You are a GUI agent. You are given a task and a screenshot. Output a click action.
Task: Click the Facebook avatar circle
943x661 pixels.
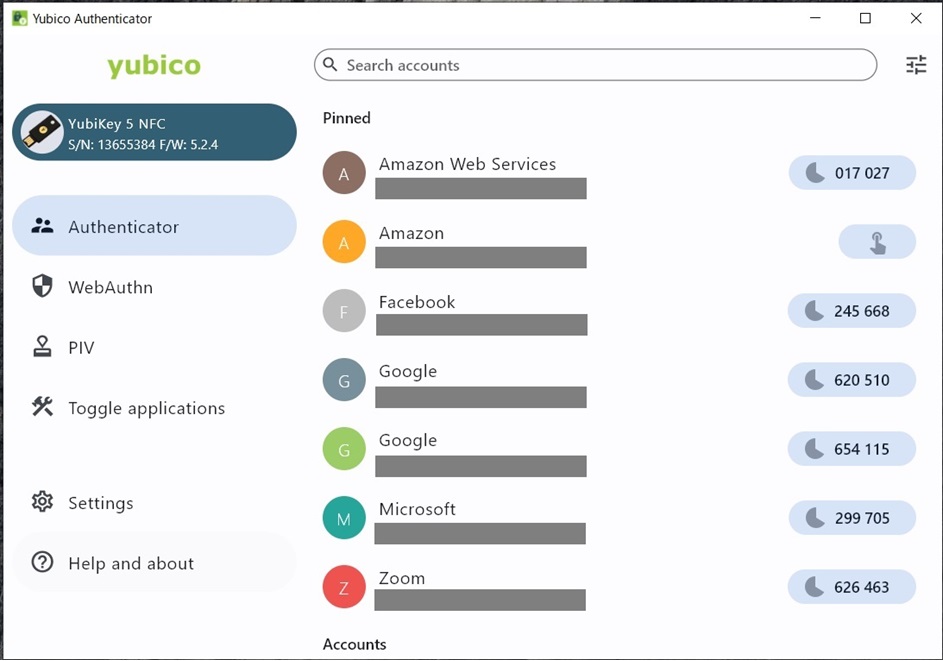point(344,312)
